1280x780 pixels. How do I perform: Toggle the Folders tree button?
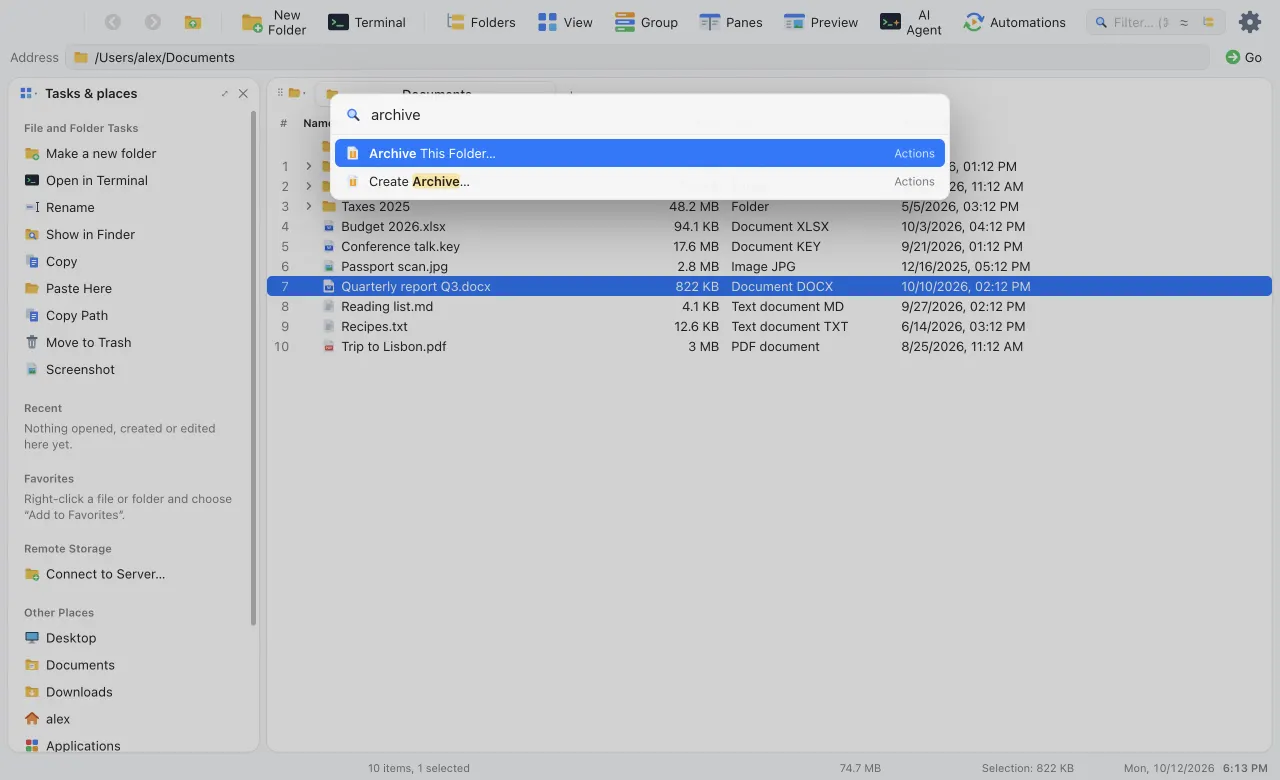(x=480, y=22)
